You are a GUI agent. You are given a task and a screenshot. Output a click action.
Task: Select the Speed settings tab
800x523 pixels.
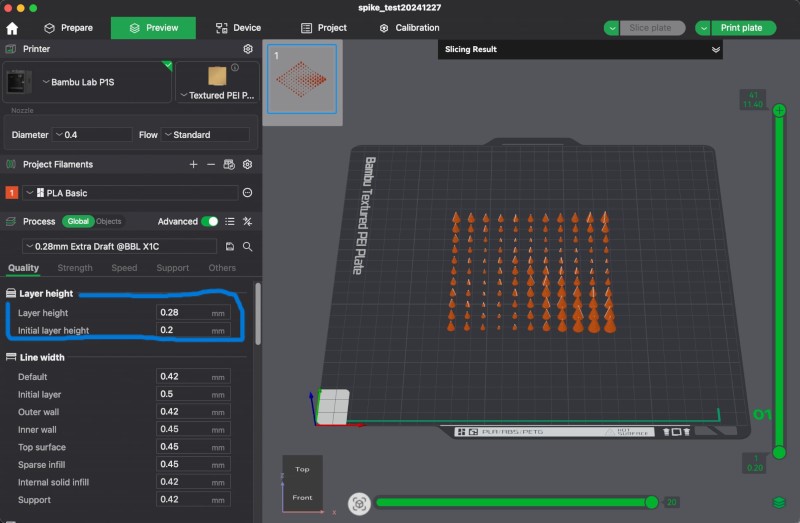click(x=124, y=268)
